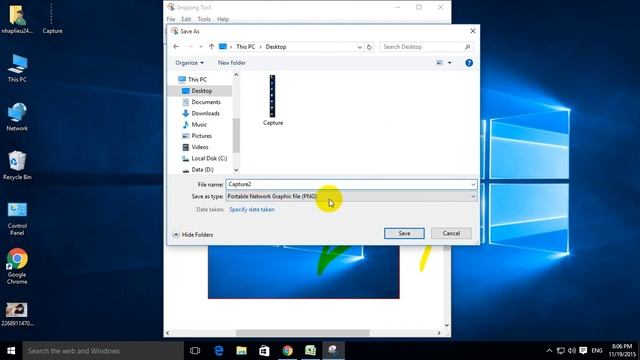
Task: Refresh the Desktop folder listing
Action: pos(369,47)
